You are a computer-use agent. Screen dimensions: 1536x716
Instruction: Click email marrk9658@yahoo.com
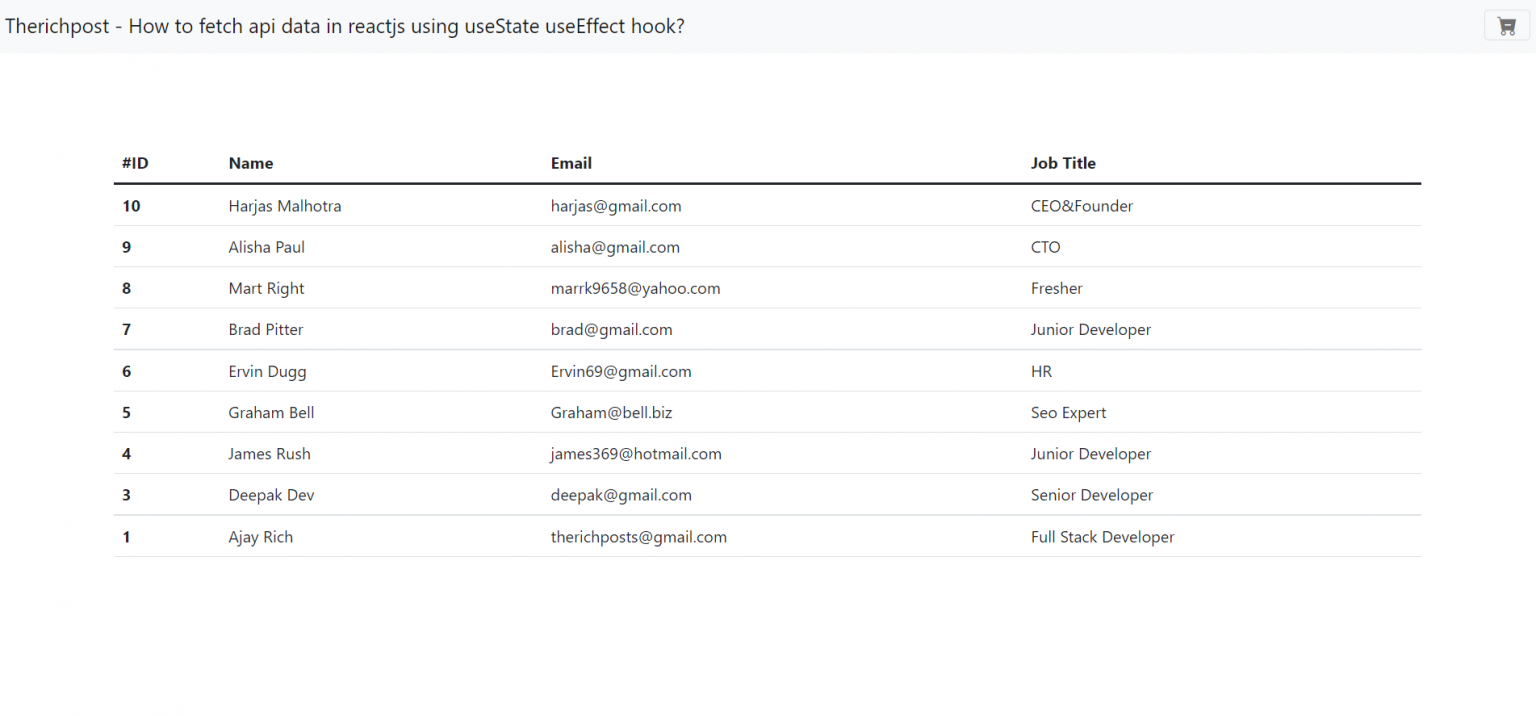636,288
